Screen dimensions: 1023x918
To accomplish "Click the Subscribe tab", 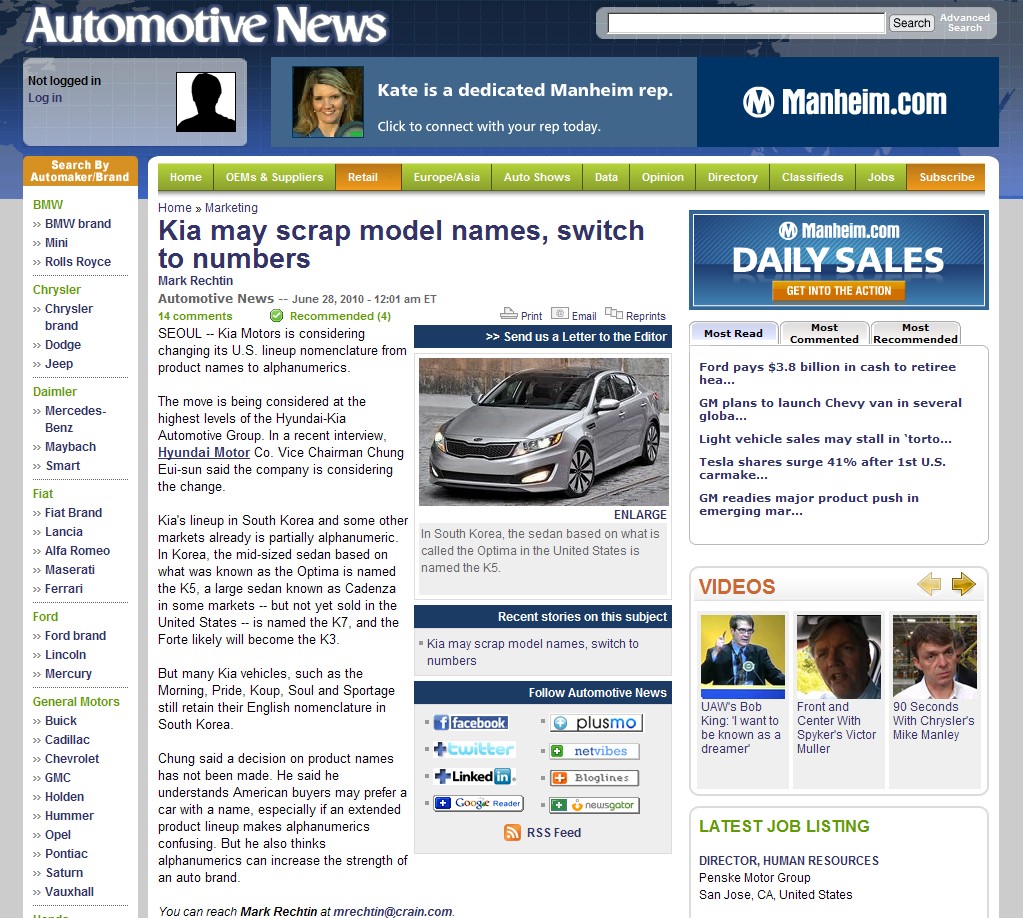I will point(947,177).
